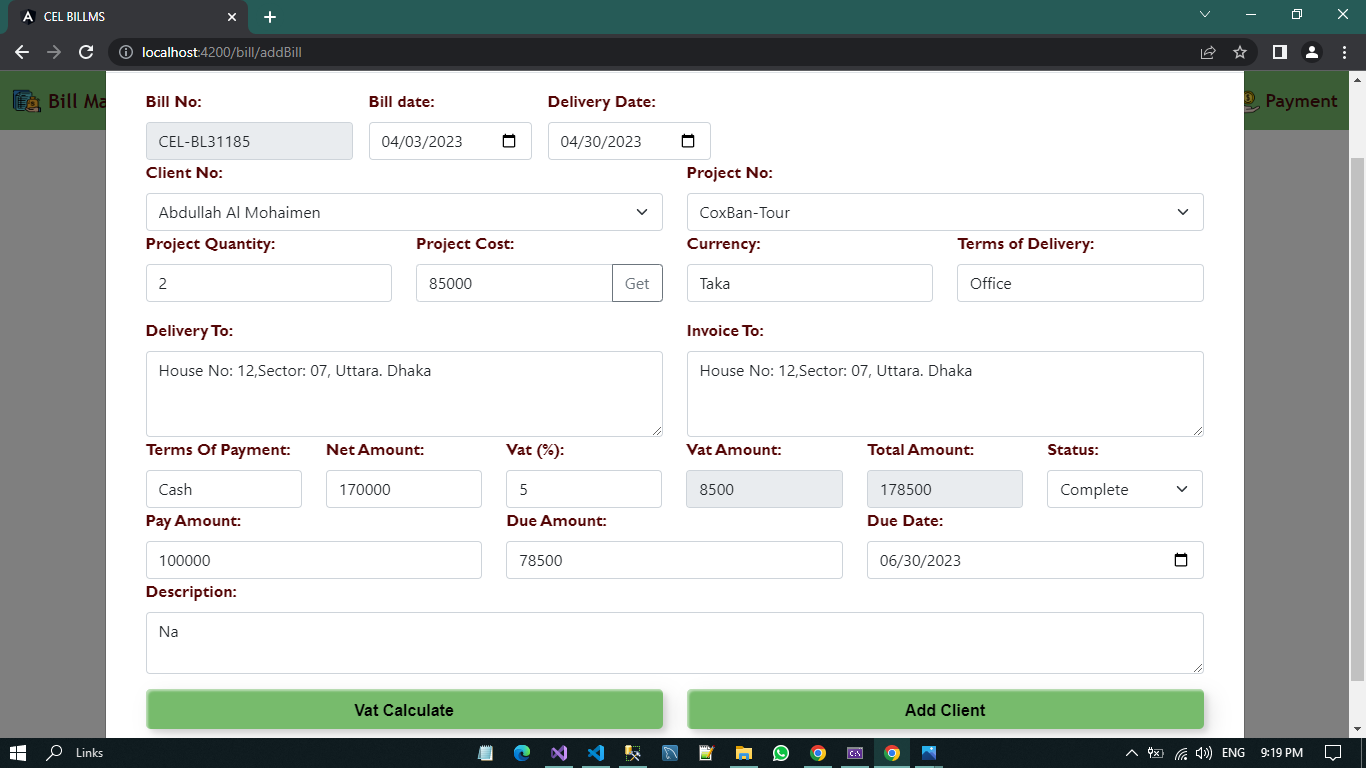Image resolution: width=1366 pixels, height=768 pixels.
Task: Expand the Client No dropdown
Action: (404, 212)
